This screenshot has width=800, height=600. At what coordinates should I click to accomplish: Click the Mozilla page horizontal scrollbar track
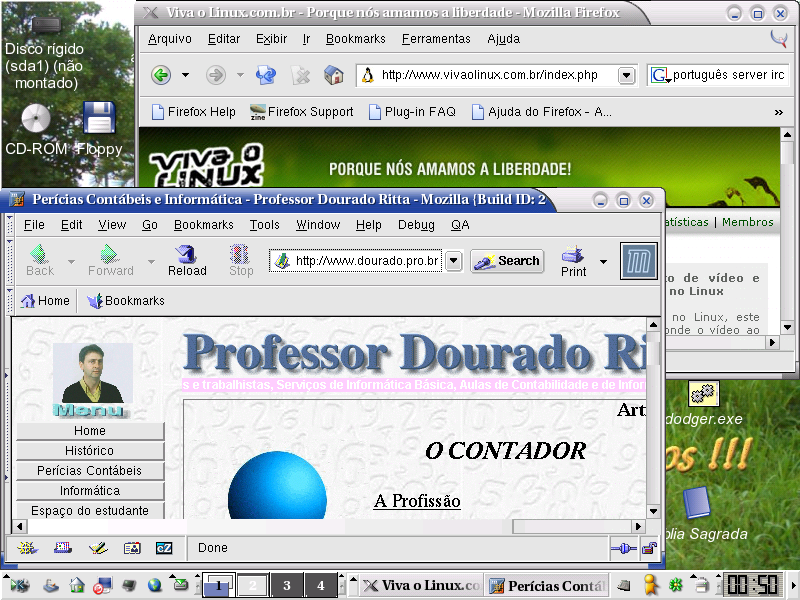269,526
